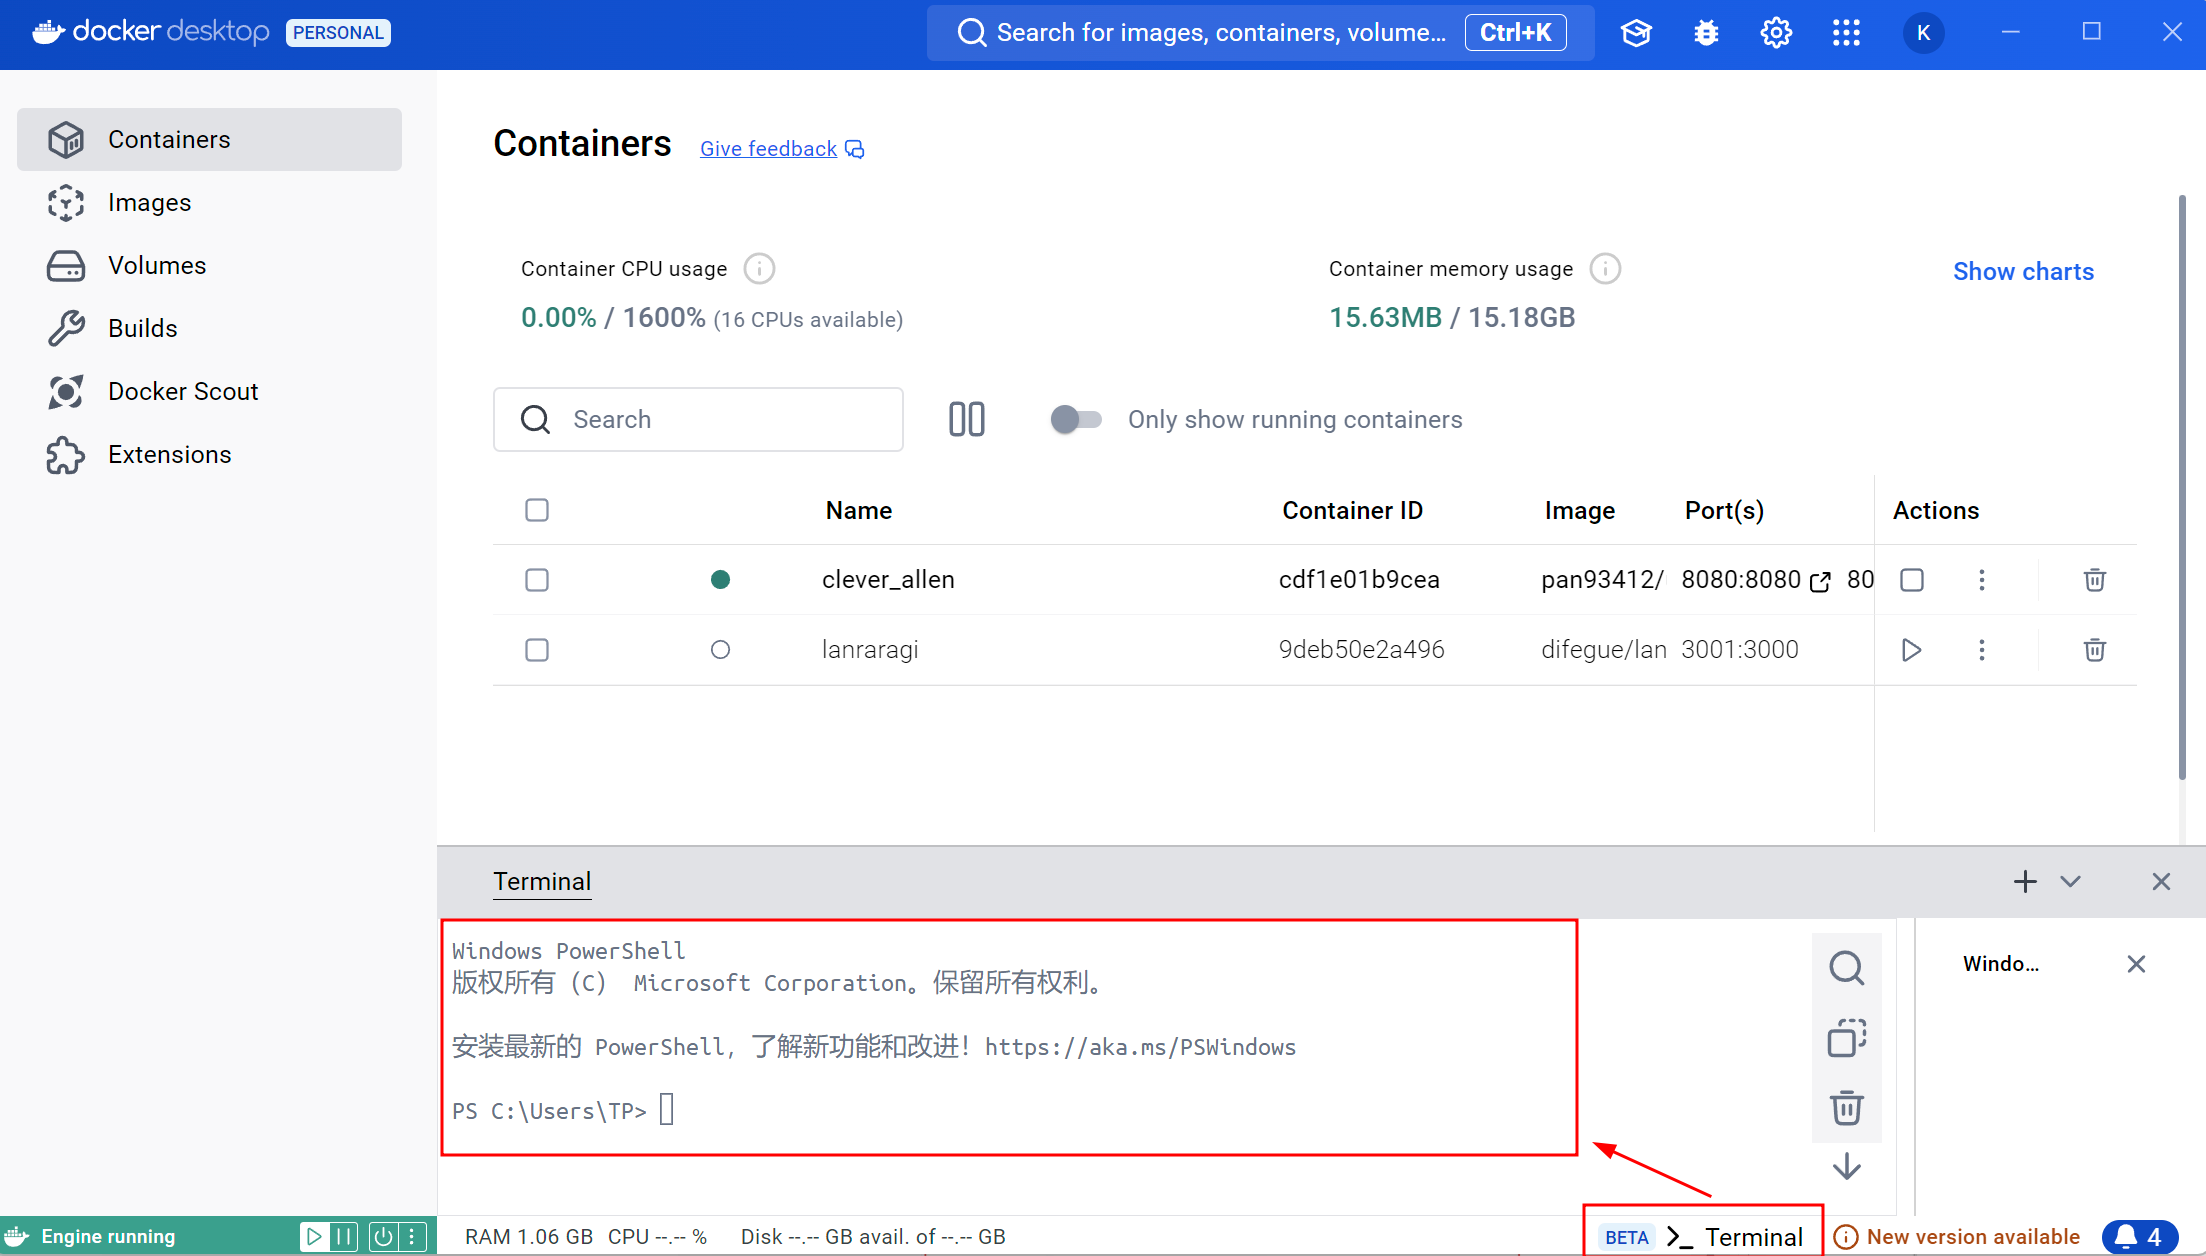Viewport: 2206px width, 1256px height.
Task: Expand the new terminal options chevron
Action: 2070,881
